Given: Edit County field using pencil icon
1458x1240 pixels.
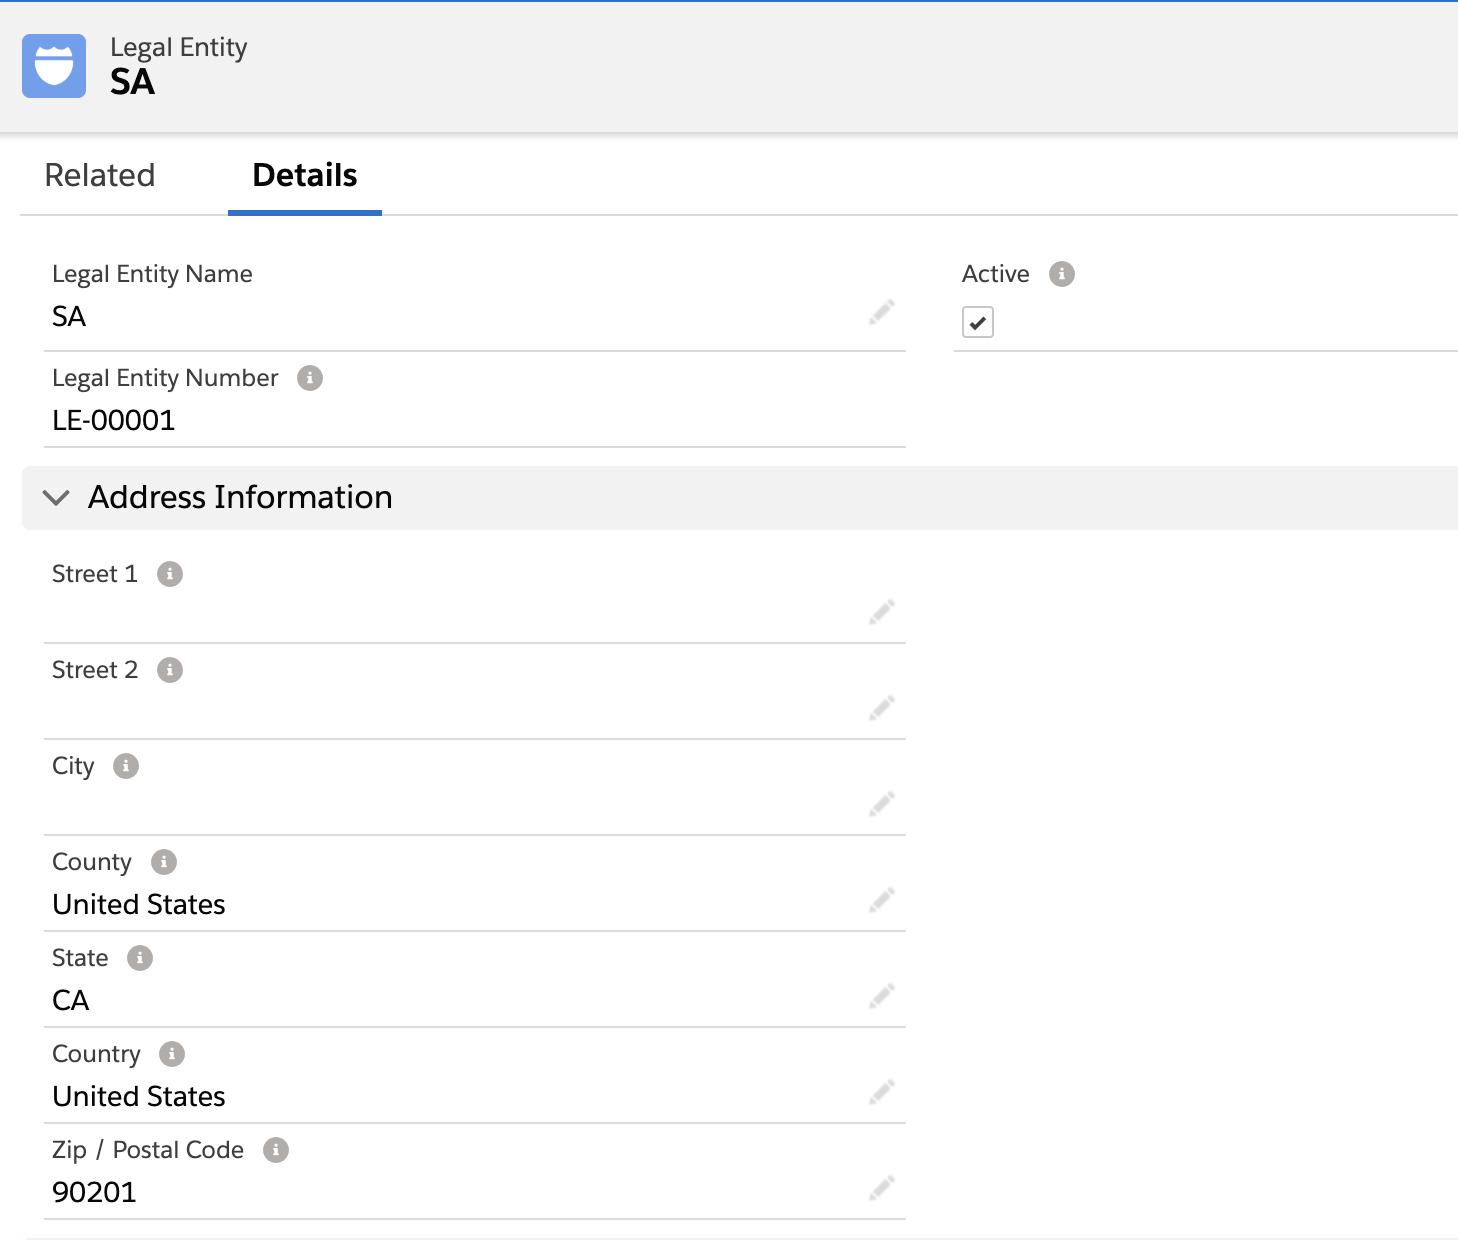Looking at the screenshot, I should tap(881, 900).
